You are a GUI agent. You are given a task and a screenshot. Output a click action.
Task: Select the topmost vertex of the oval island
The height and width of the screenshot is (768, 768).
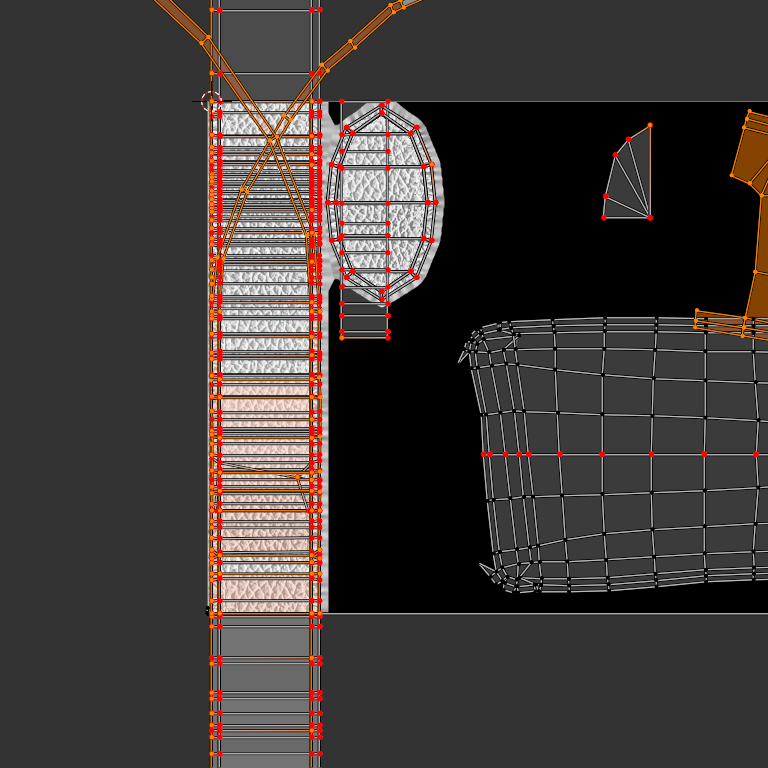[x=383, y=103]
